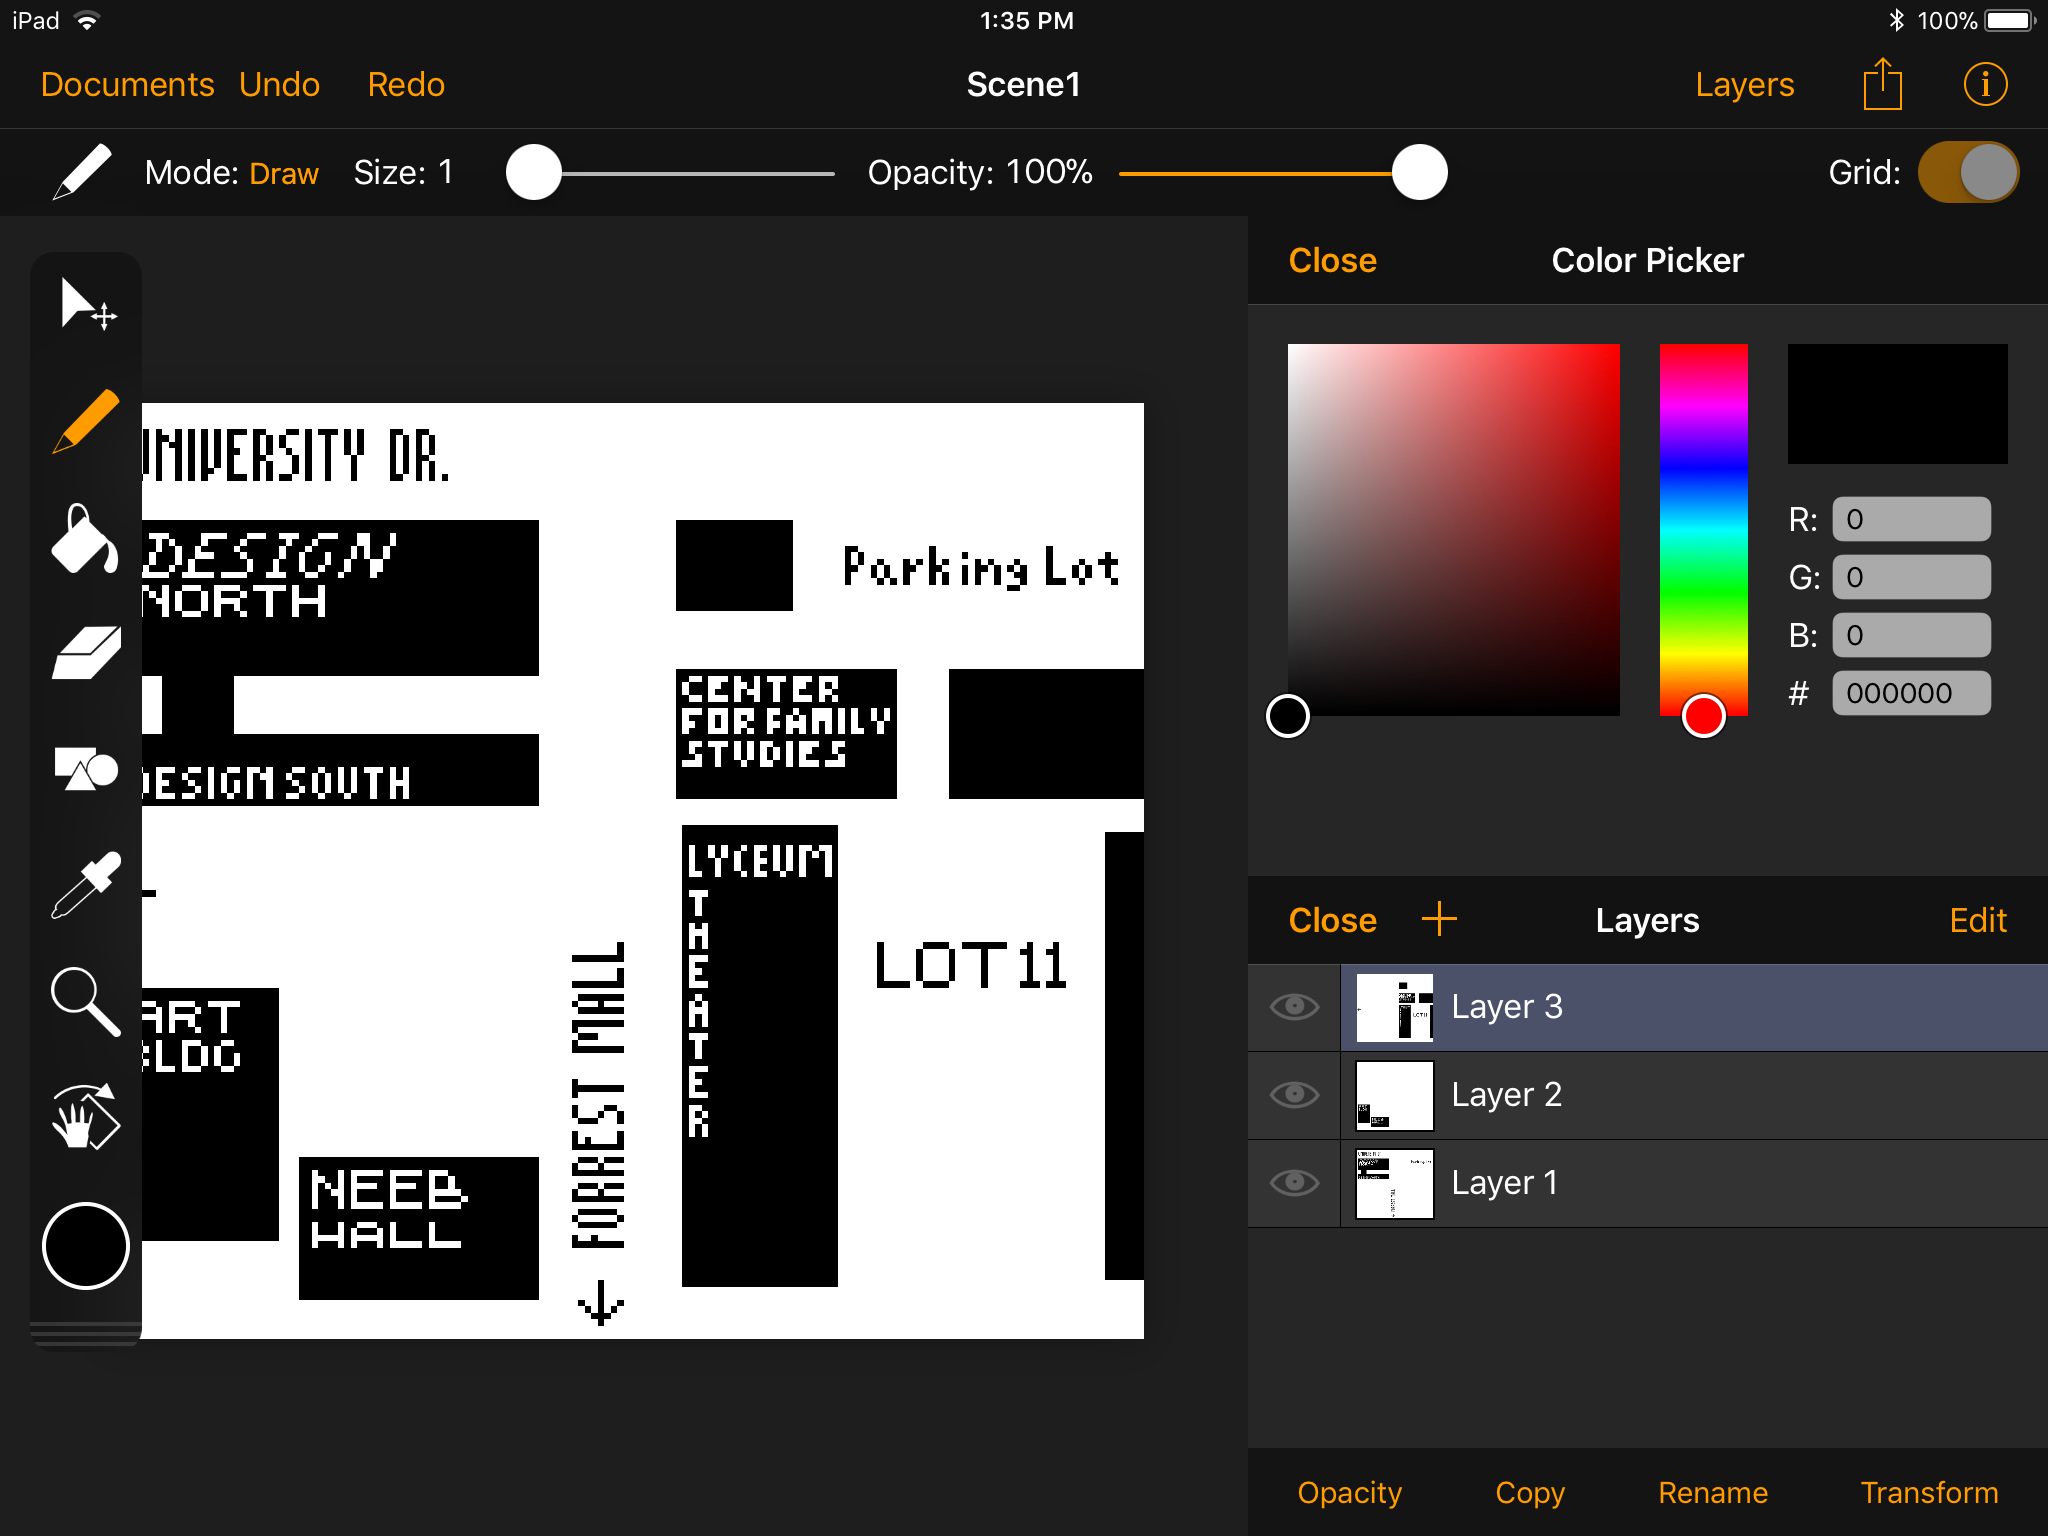Select the eyedropper color sampler tool

pyautogui.click(x=86, y=884)
